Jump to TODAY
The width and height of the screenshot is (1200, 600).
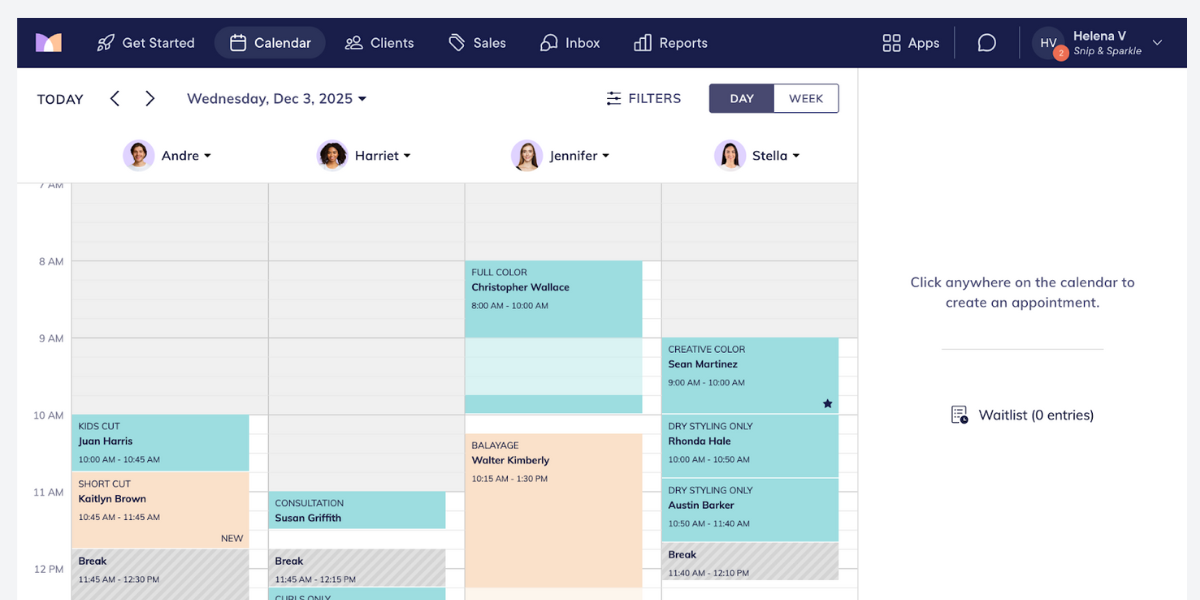[59, 98]
